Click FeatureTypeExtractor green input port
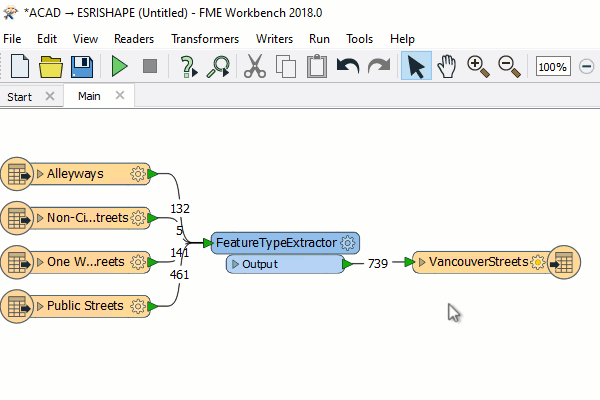 (x=208, y=243)
